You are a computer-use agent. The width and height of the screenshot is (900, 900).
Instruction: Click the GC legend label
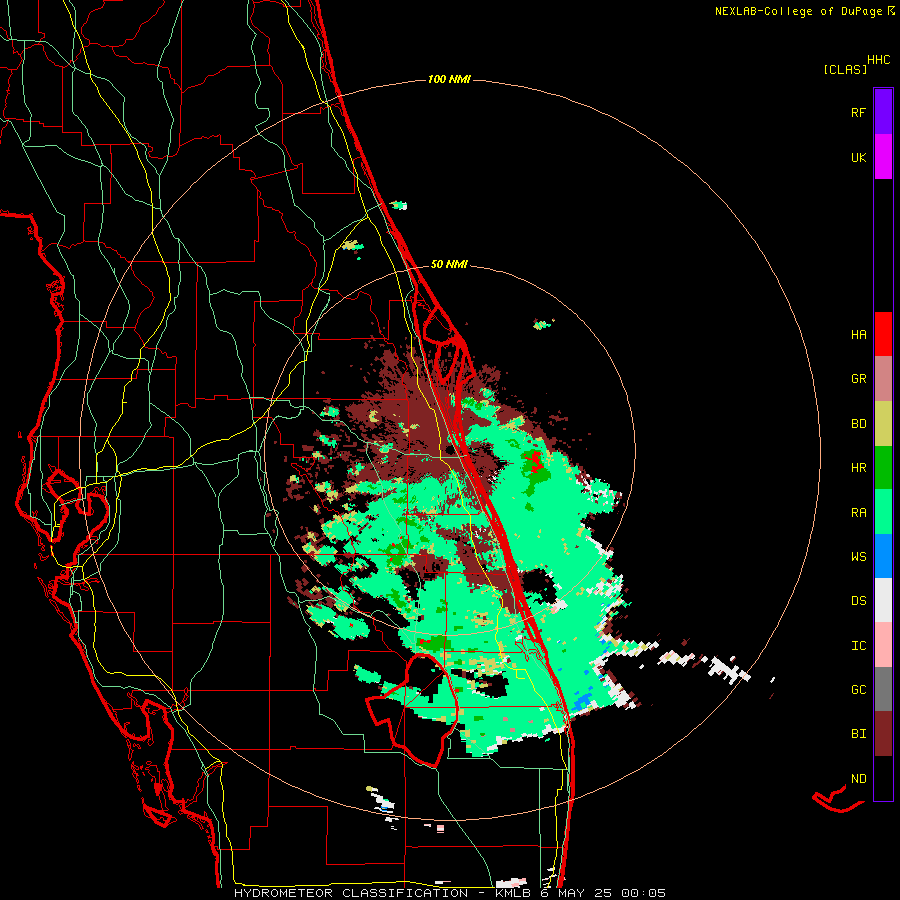(x=859, y=690)
